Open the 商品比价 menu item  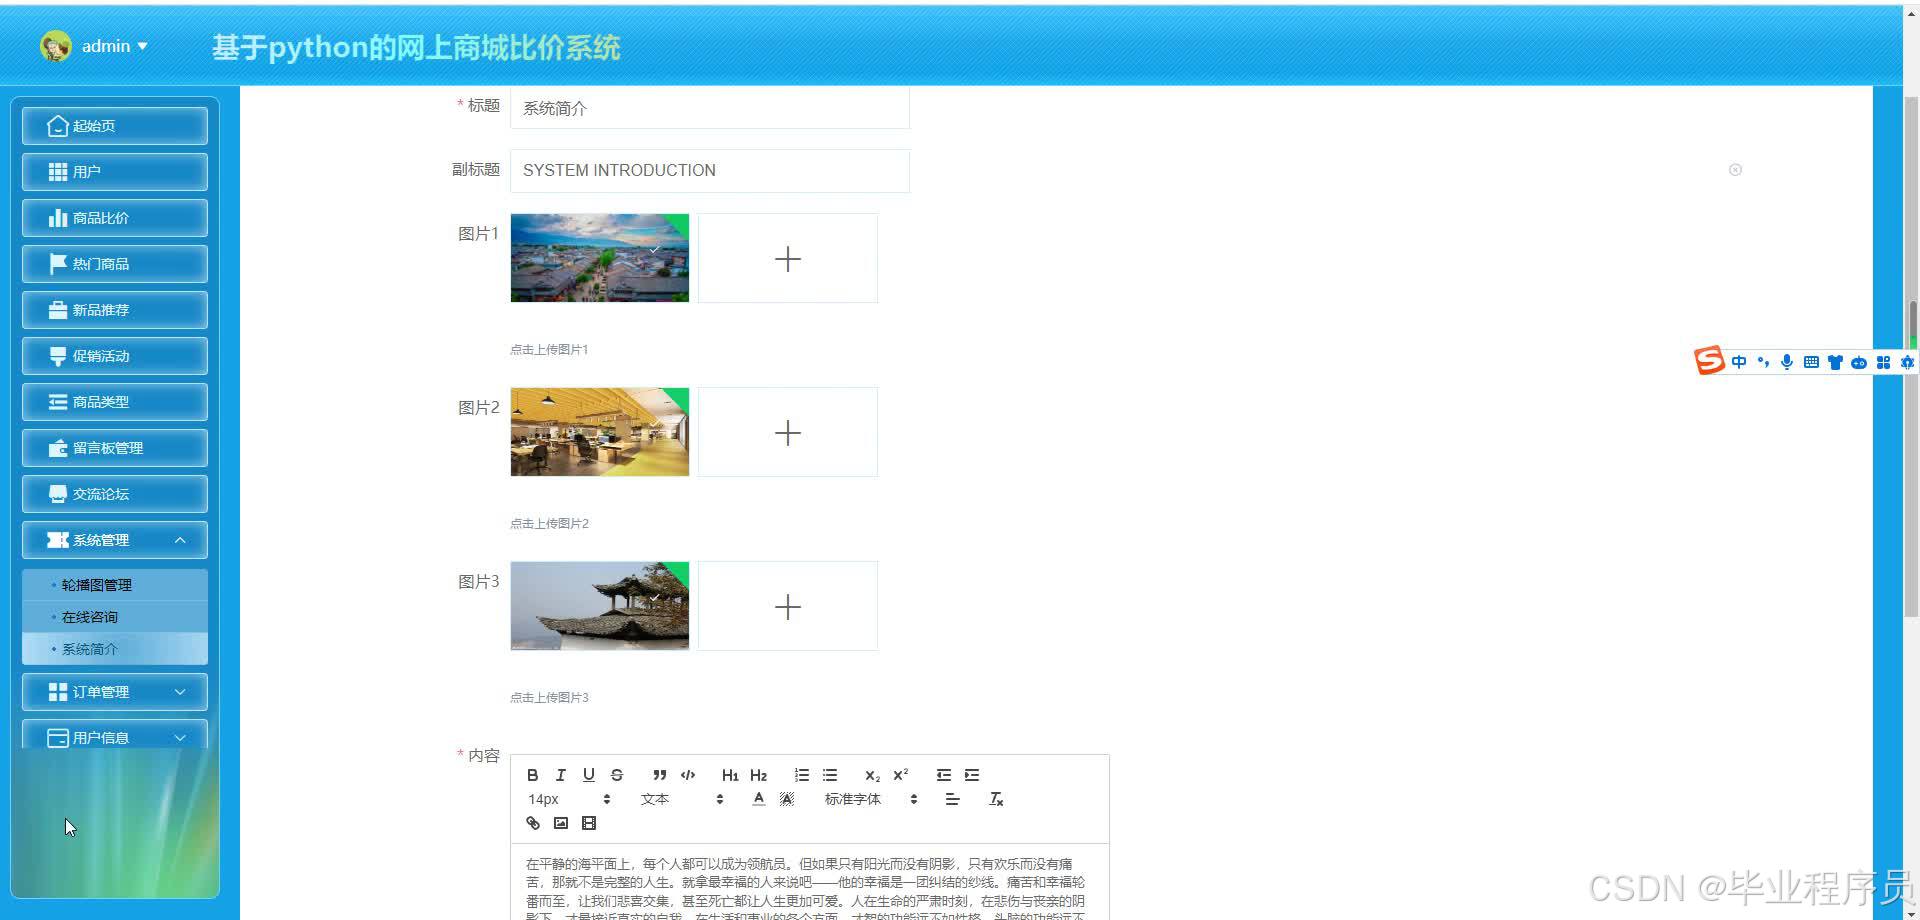click(115, 218)
